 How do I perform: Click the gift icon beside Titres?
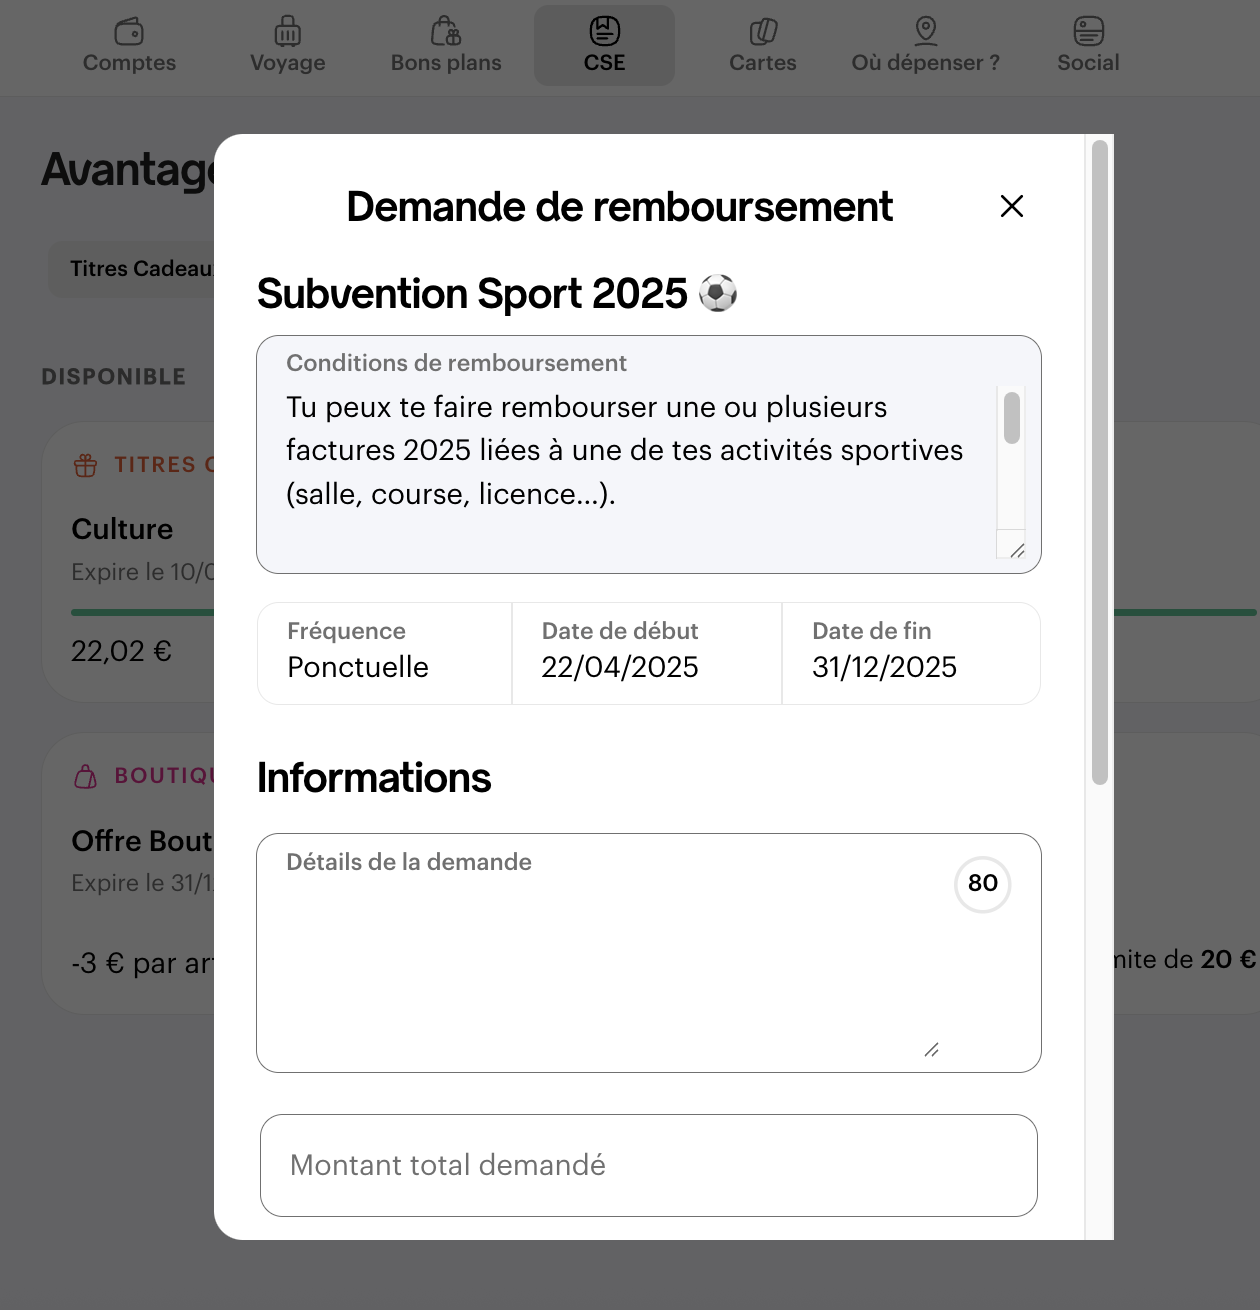pyautogui.click(x=86, y=465)
